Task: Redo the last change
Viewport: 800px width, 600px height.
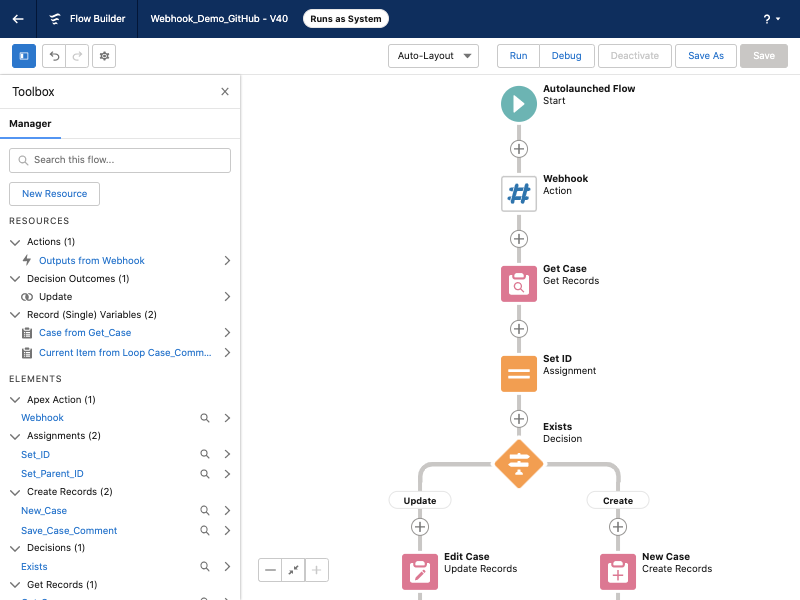Action: coord(77,56)
